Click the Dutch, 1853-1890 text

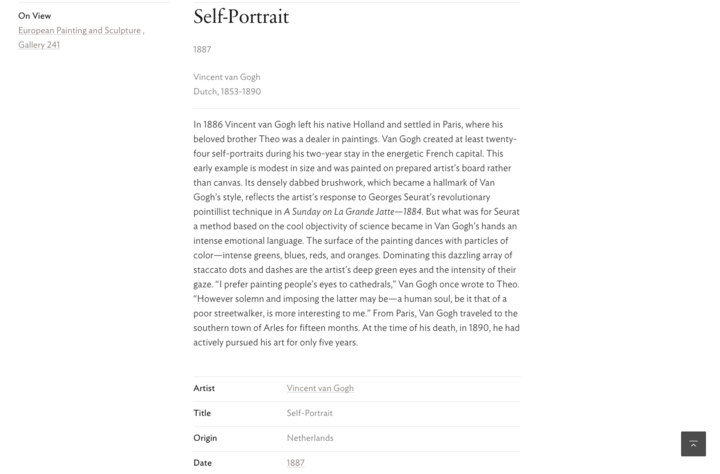point(227,91)
